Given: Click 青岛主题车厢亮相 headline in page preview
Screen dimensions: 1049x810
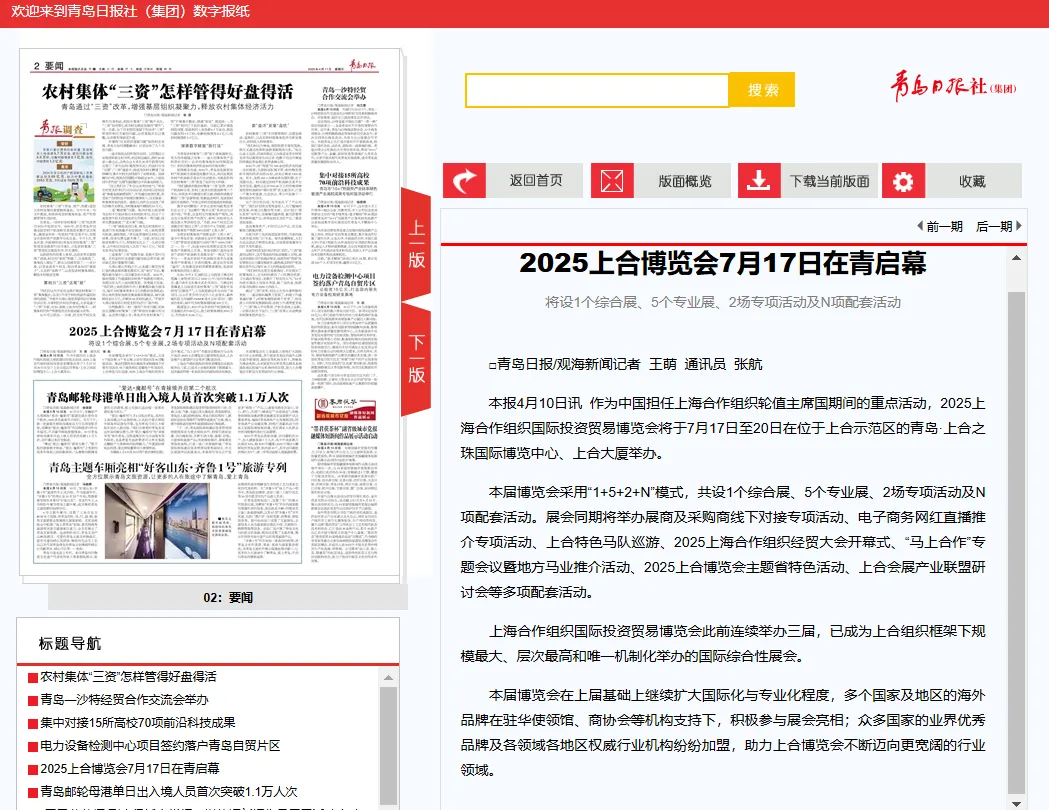Looking at the screenshot, I should click(167, 467).
